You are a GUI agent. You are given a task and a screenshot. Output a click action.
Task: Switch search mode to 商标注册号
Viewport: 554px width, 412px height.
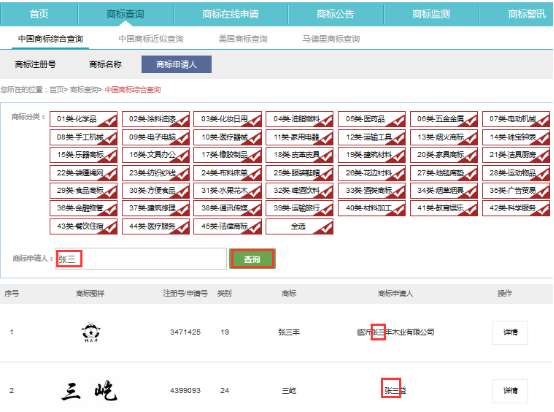[35, 64]
